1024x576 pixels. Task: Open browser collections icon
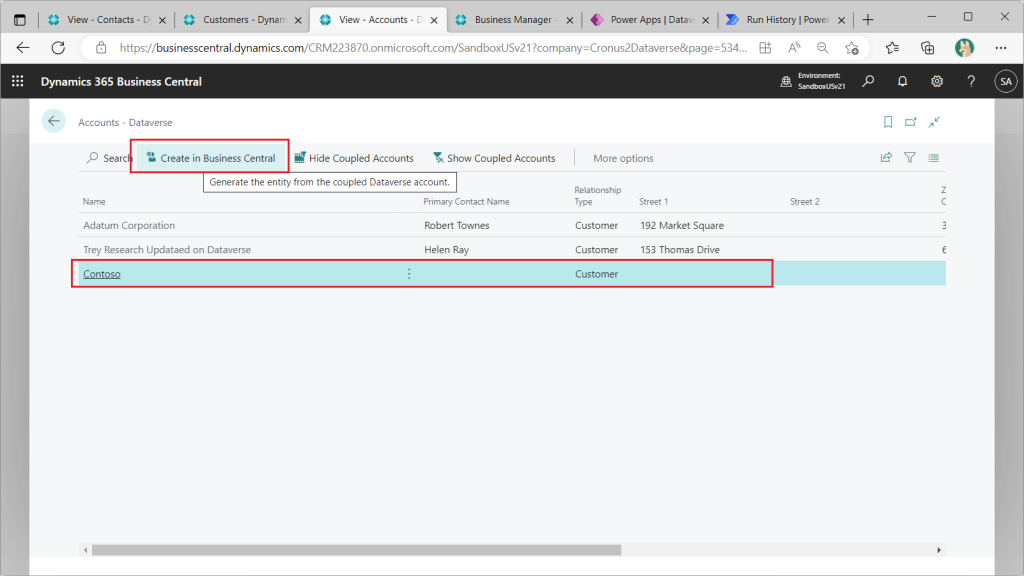click(927, 48)
